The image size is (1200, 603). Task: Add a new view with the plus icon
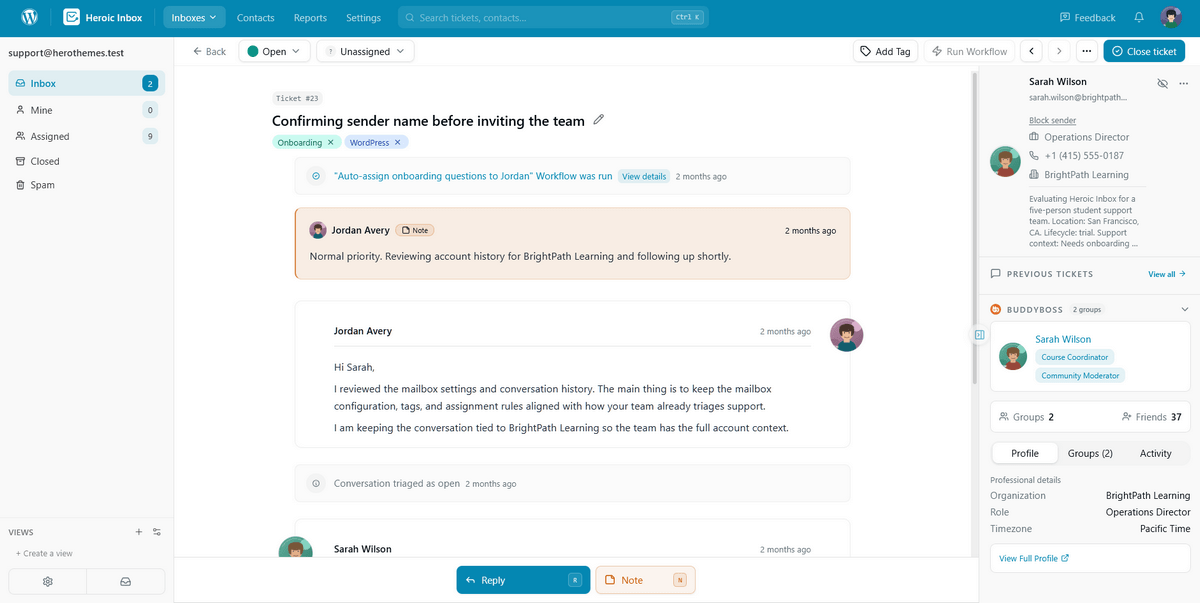pos(139,532)
